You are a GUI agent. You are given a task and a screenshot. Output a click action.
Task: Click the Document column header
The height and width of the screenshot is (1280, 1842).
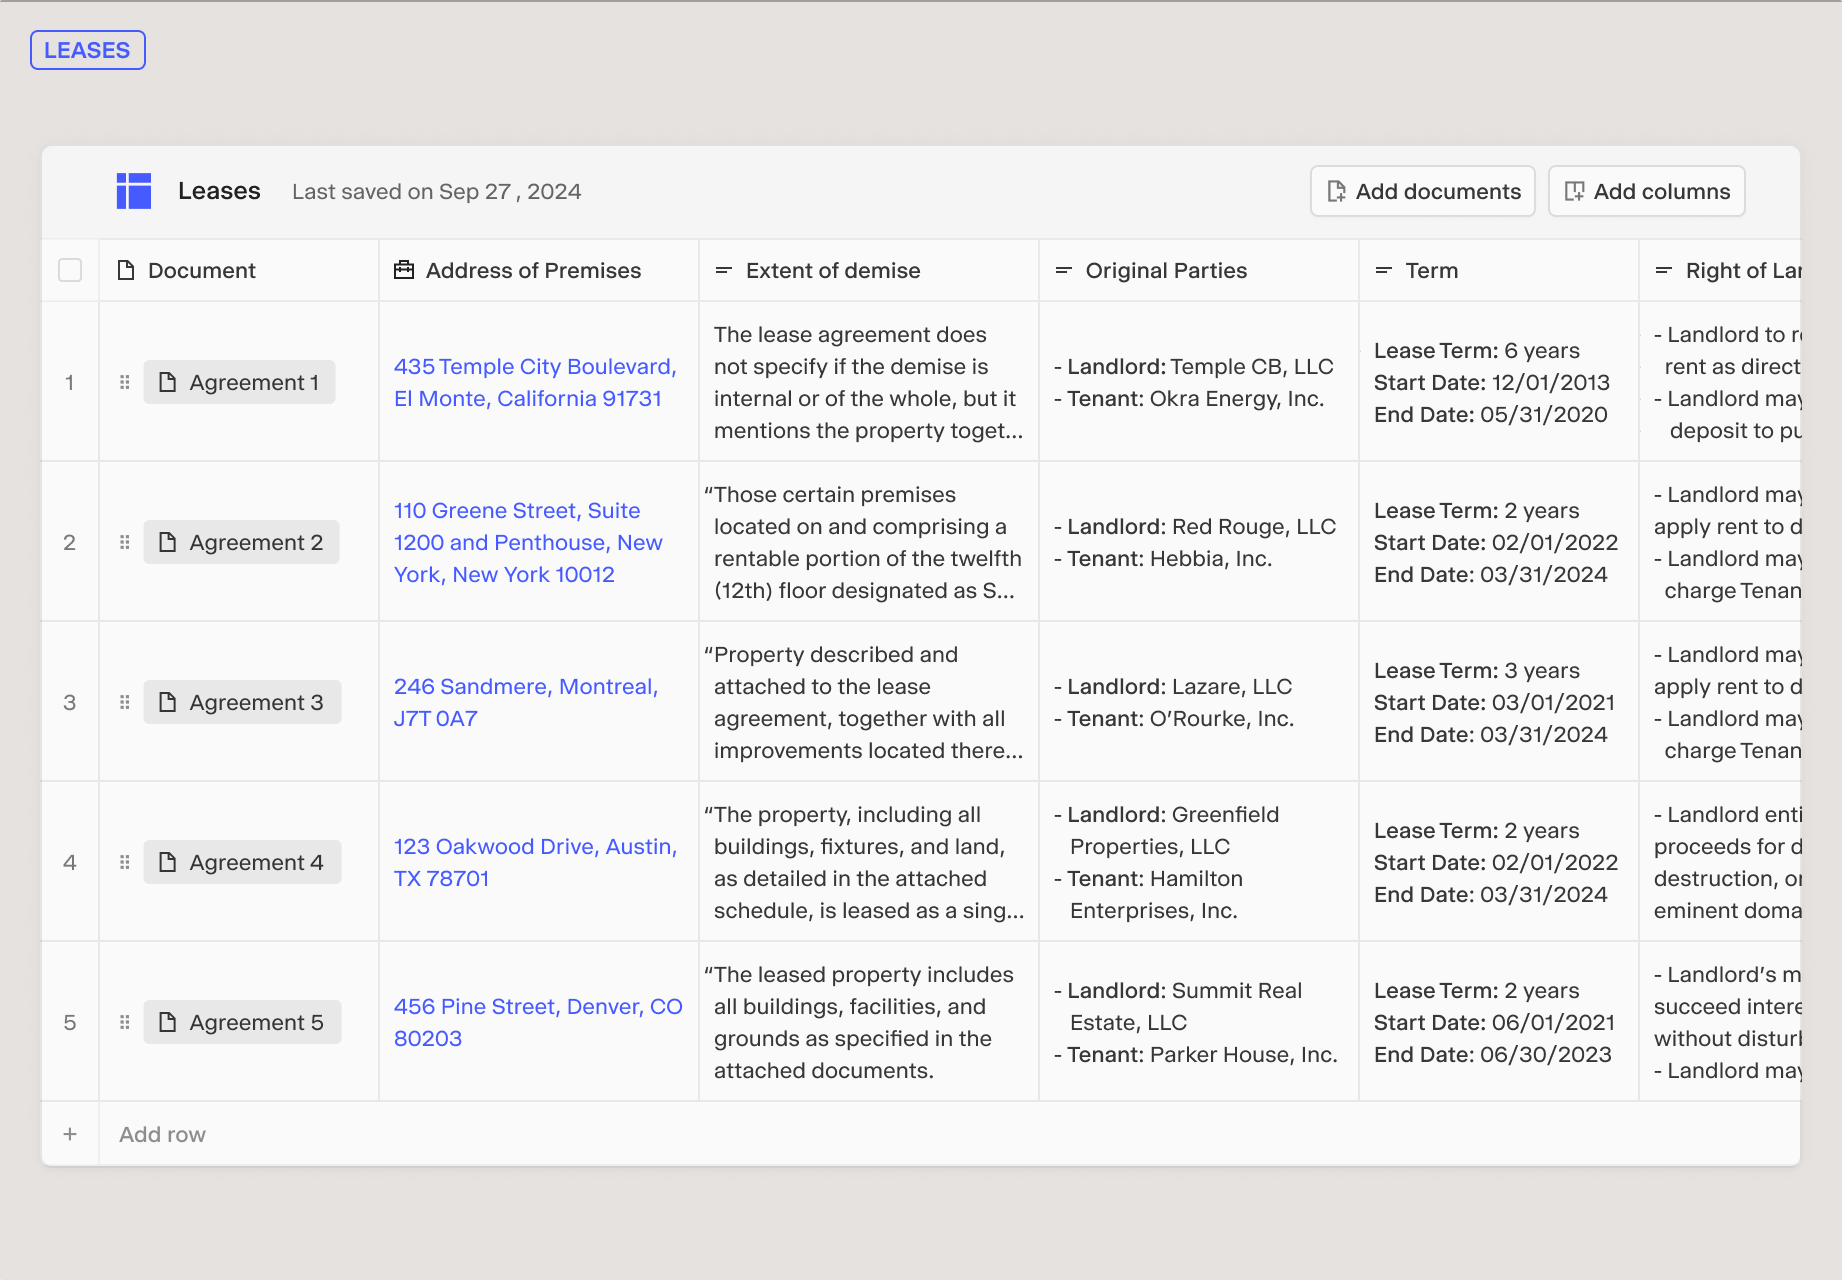tap(201, 270)
